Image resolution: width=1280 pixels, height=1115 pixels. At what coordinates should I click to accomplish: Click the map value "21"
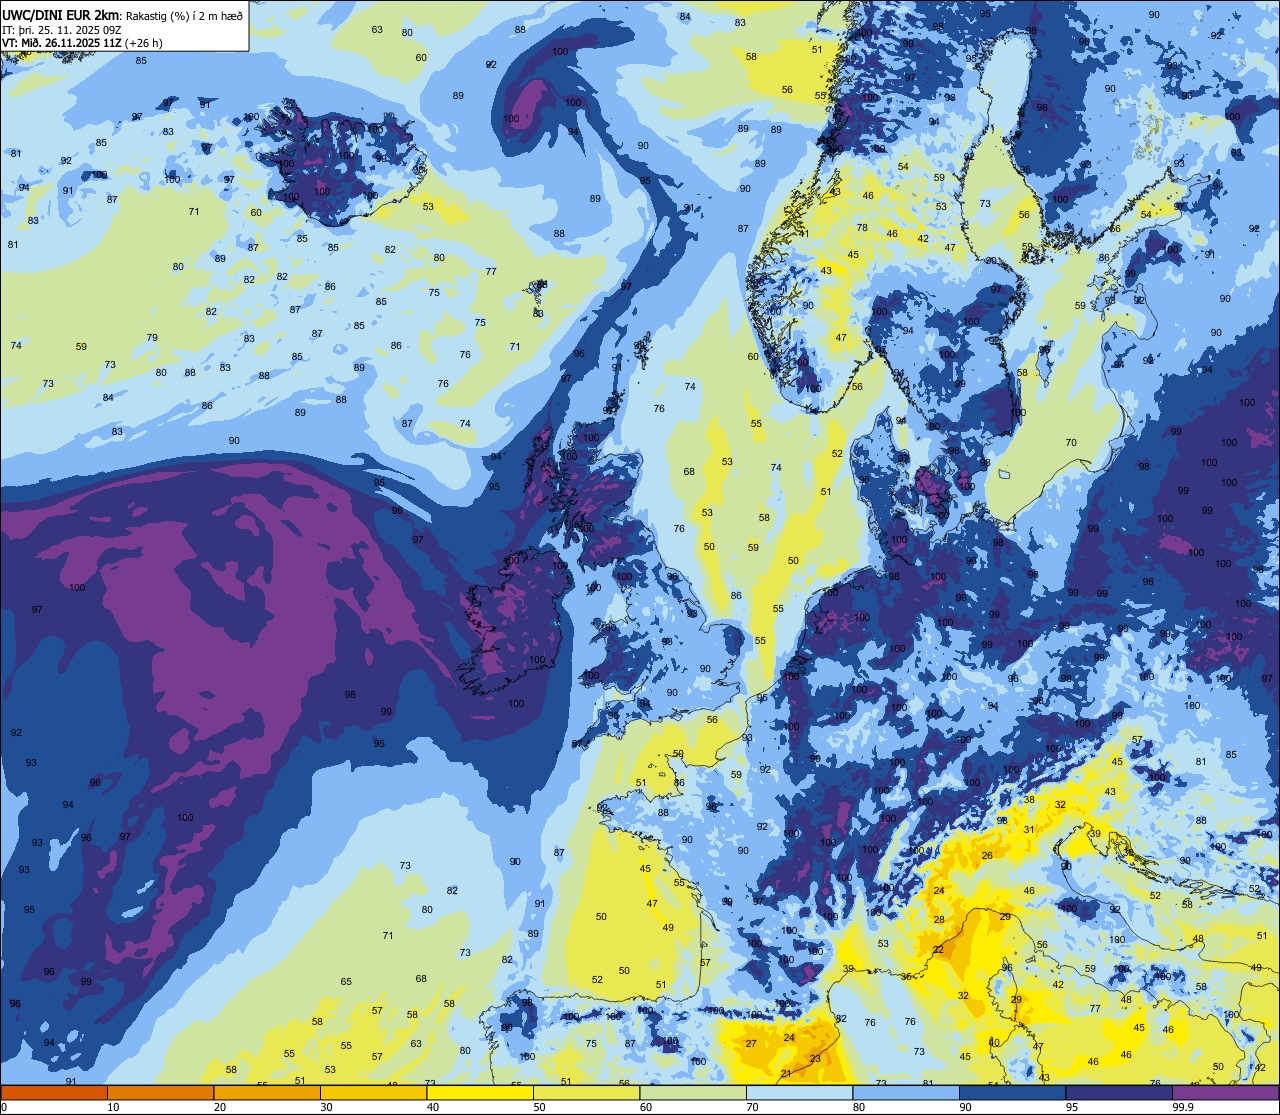(x=785, y=1074)
